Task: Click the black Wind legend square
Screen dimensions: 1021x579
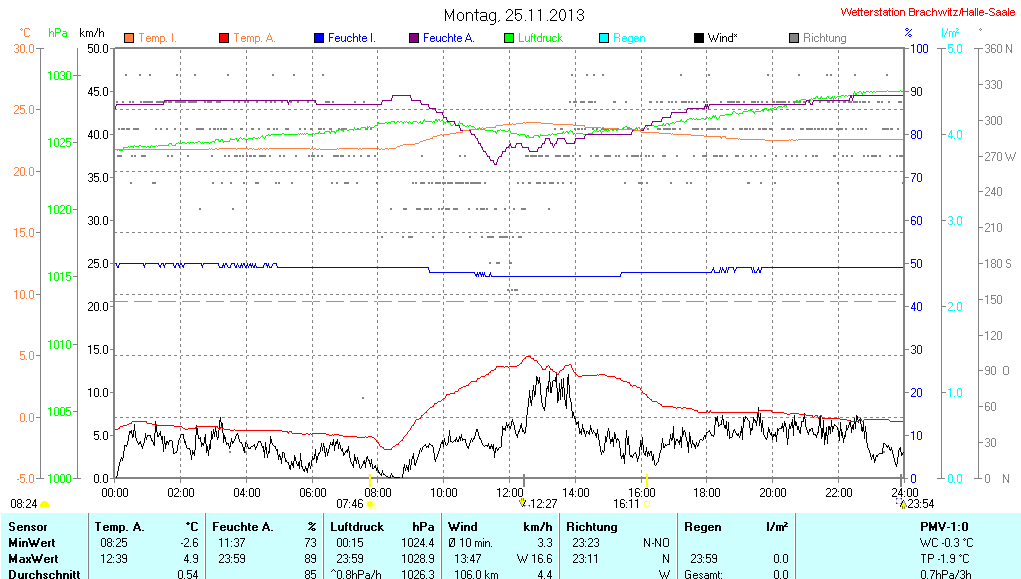Action: click(698, 38)
